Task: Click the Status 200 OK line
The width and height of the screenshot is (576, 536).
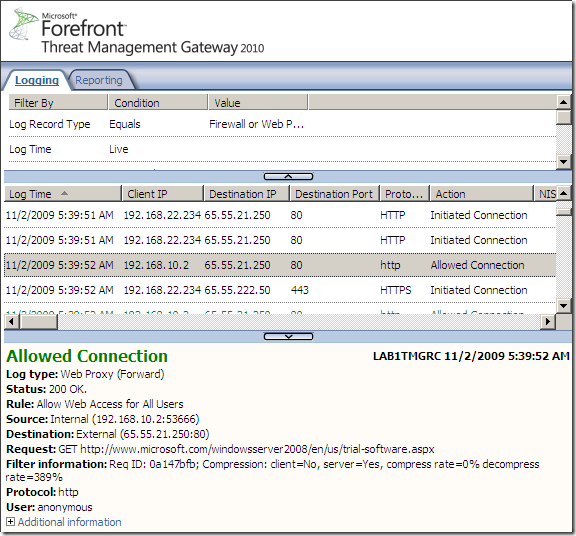Action: point(47,389)
